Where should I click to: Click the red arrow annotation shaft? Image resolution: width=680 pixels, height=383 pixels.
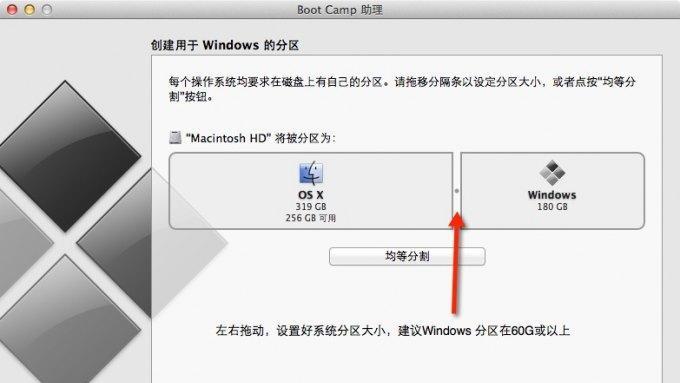point(456,269)
